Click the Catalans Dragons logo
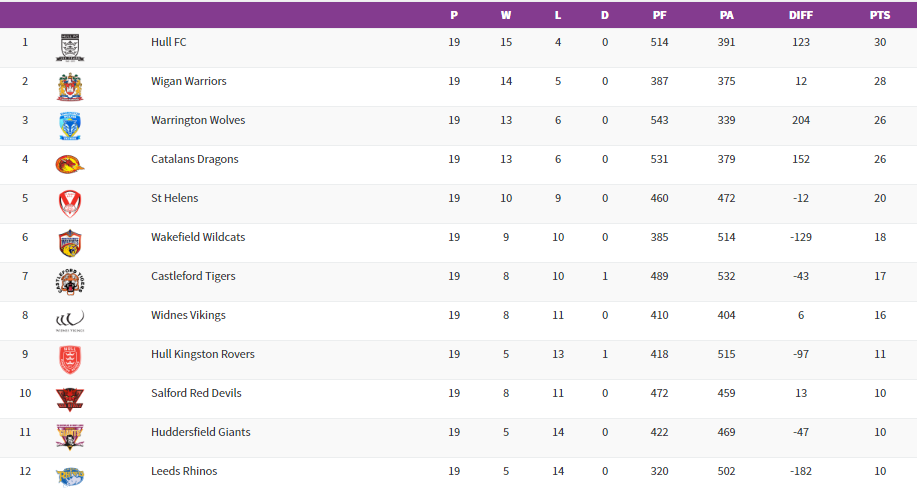 point(70,165)
